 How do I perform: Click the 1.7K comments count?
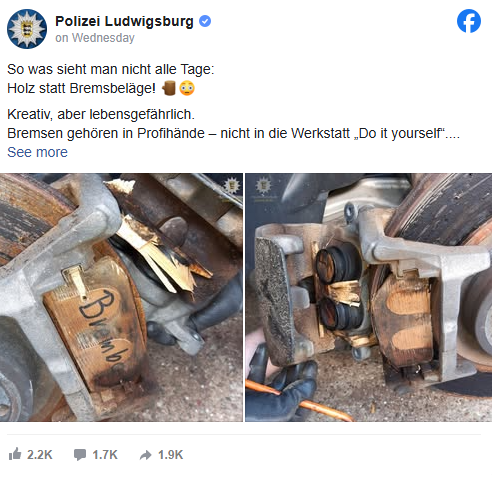[x=105, y=455]
